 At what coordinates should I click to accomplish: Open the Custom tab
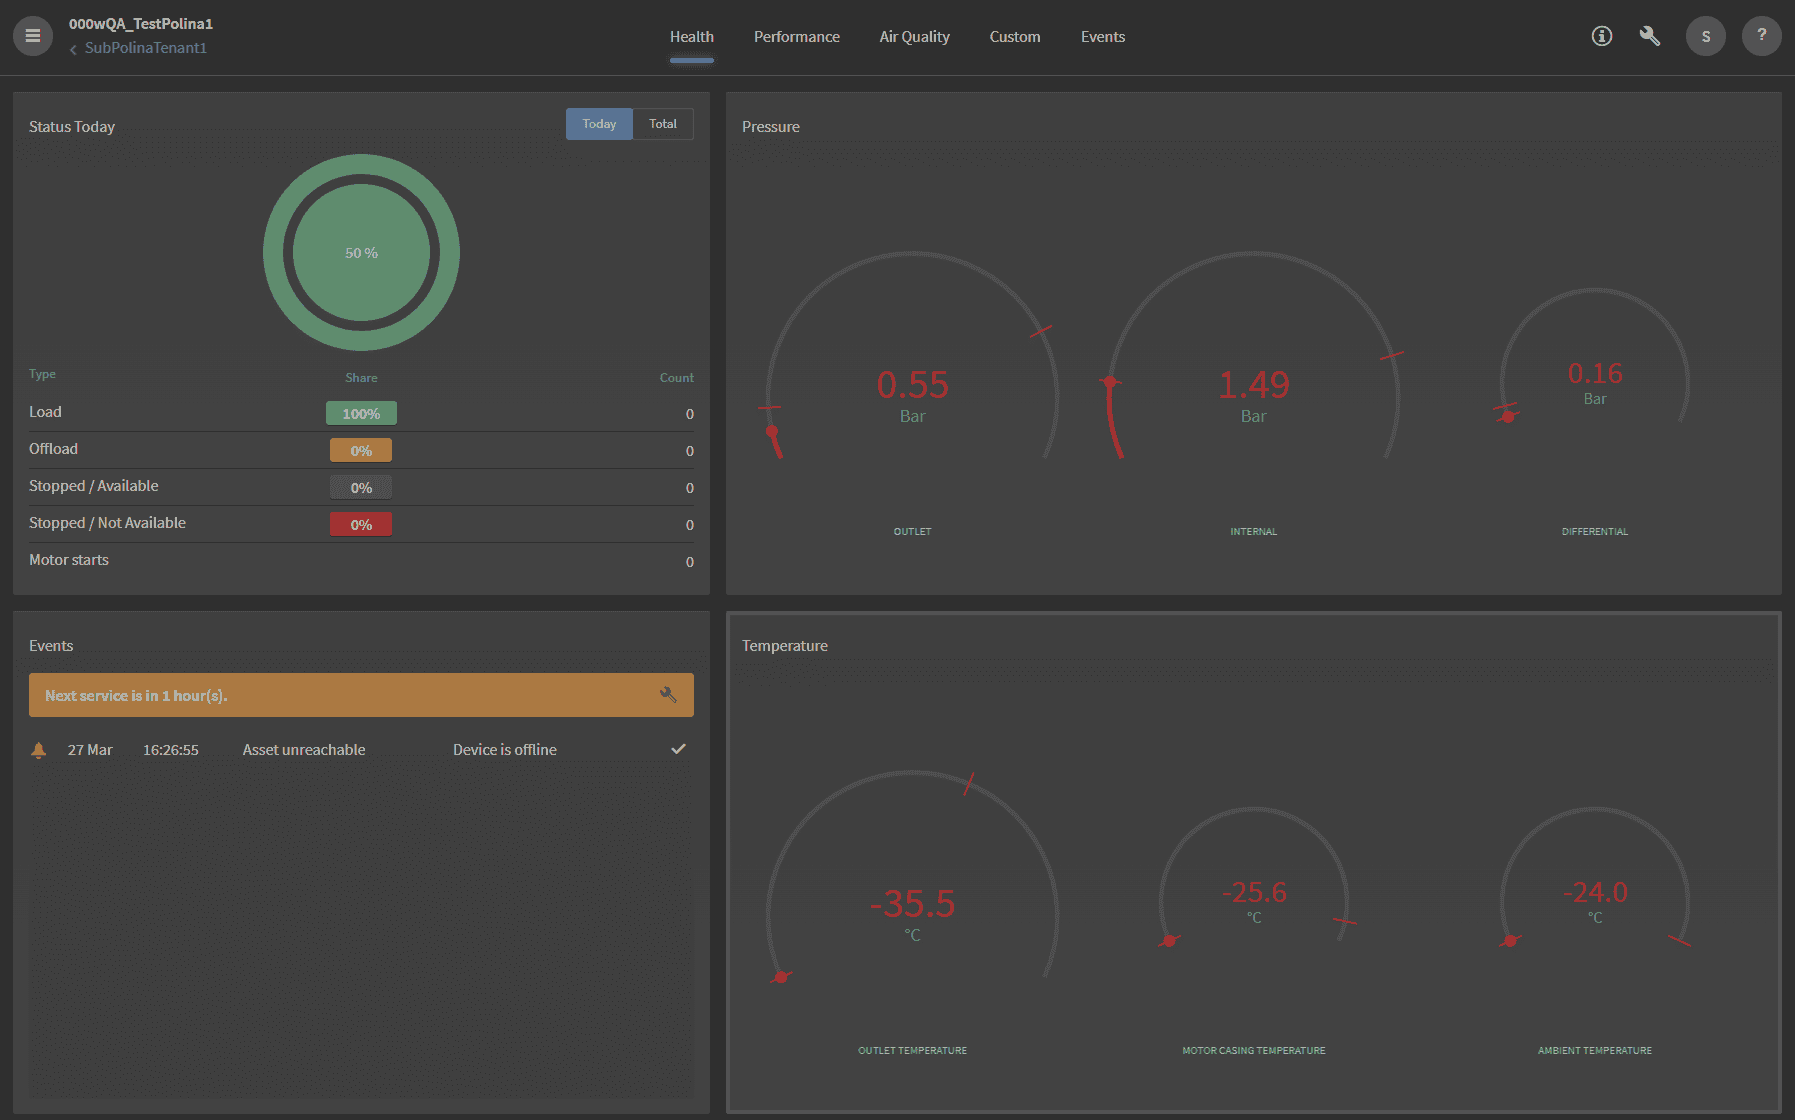pyautogui.click(x=1015, y=37)
